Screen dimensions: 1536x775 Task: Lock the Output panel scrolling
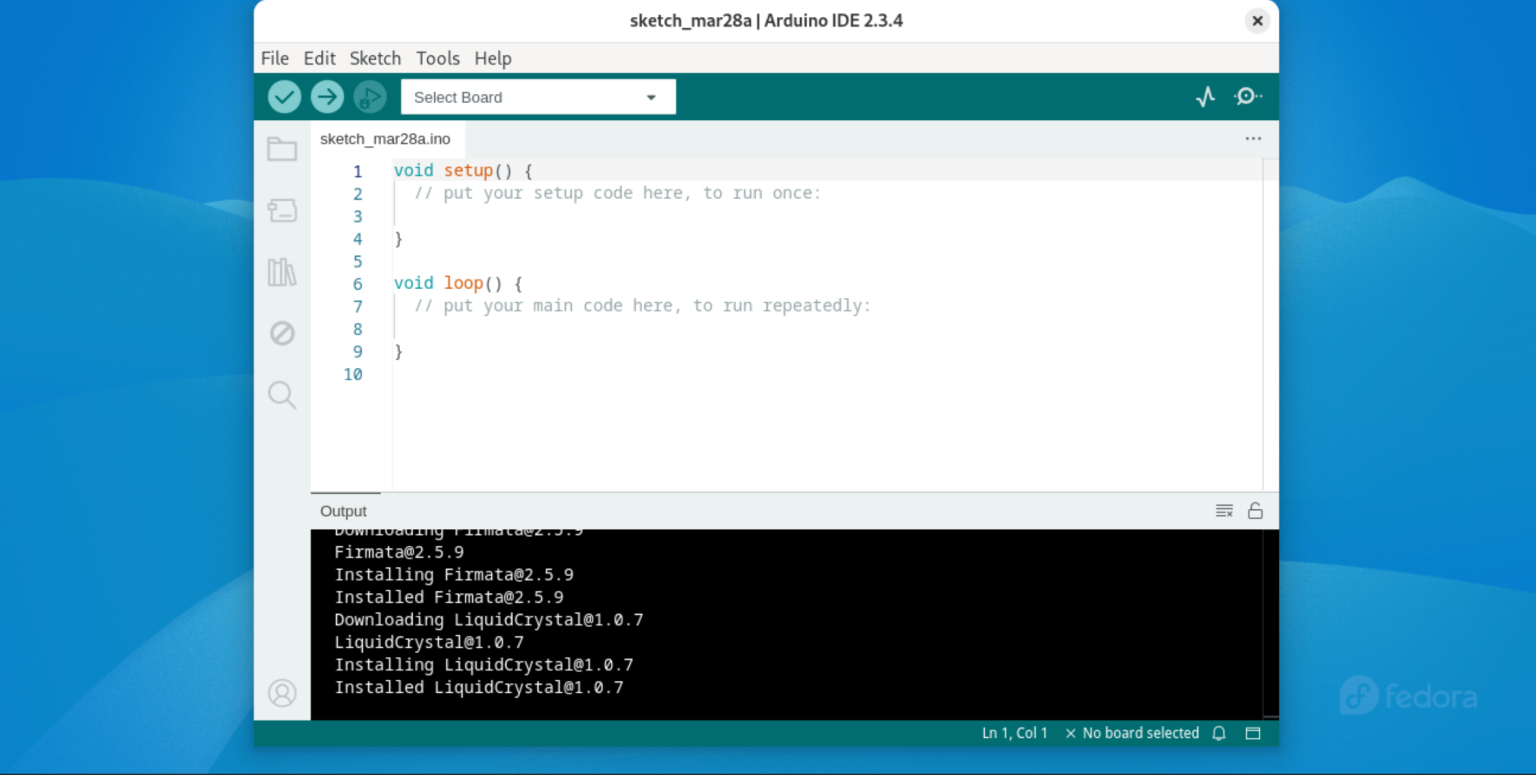1256,510
